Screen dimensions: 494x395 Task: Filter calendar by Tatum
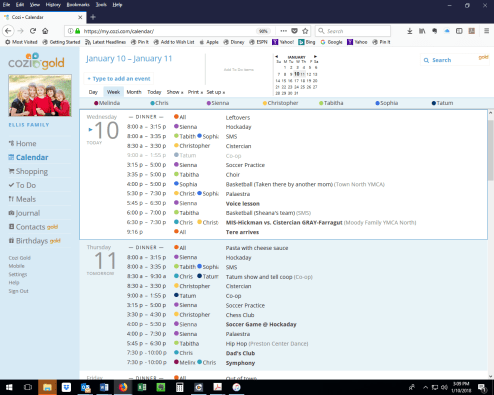pos(442,103)
